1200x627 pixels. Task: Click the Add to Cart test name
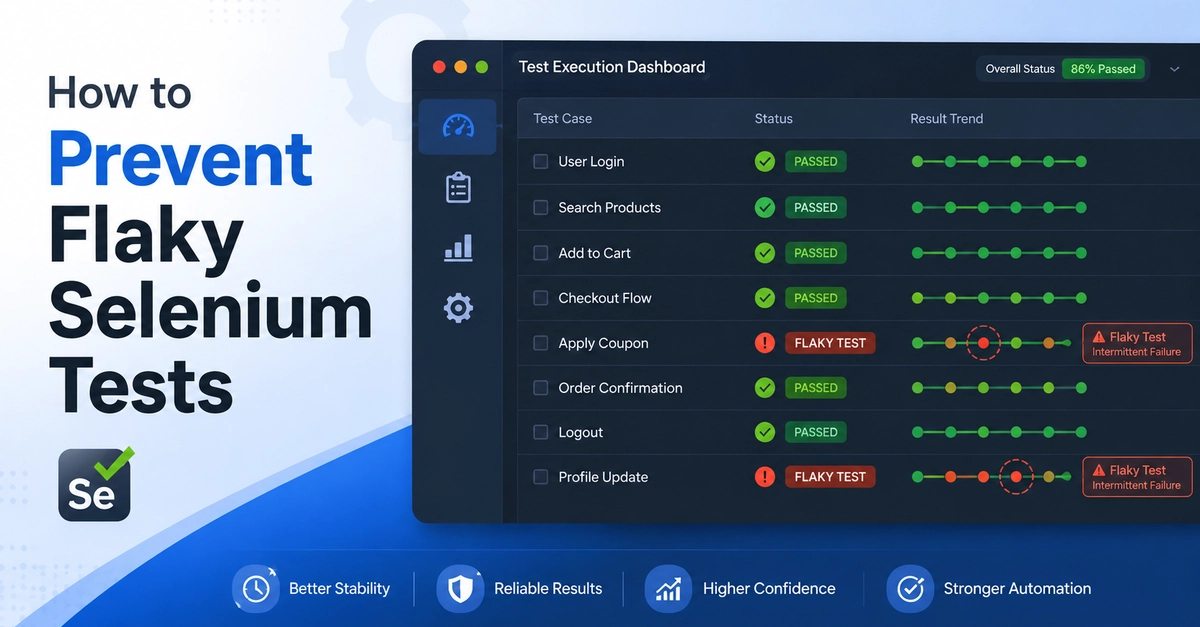(594, 253)
